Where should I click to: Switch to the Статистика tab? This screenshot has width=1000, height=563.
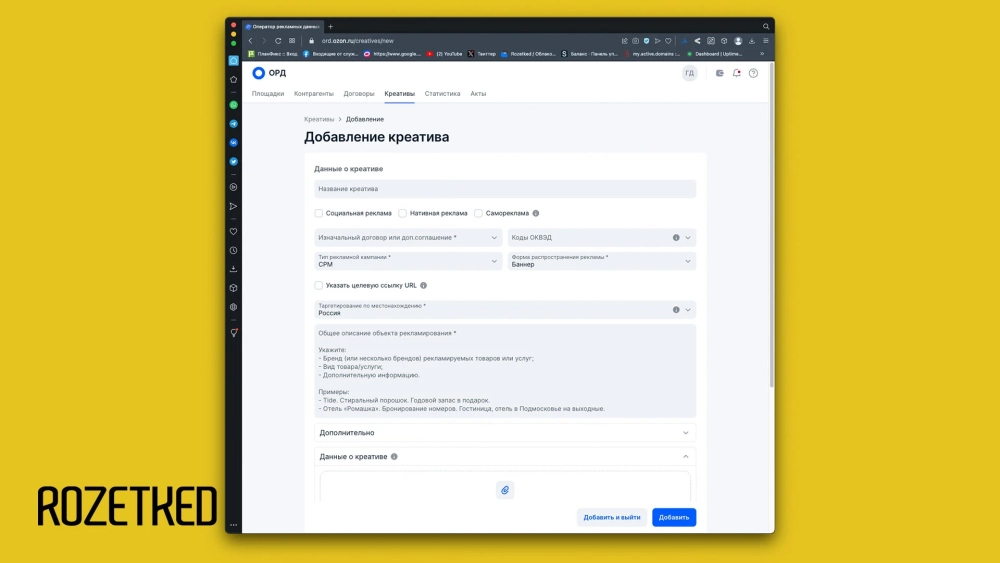tap(442, 94)
